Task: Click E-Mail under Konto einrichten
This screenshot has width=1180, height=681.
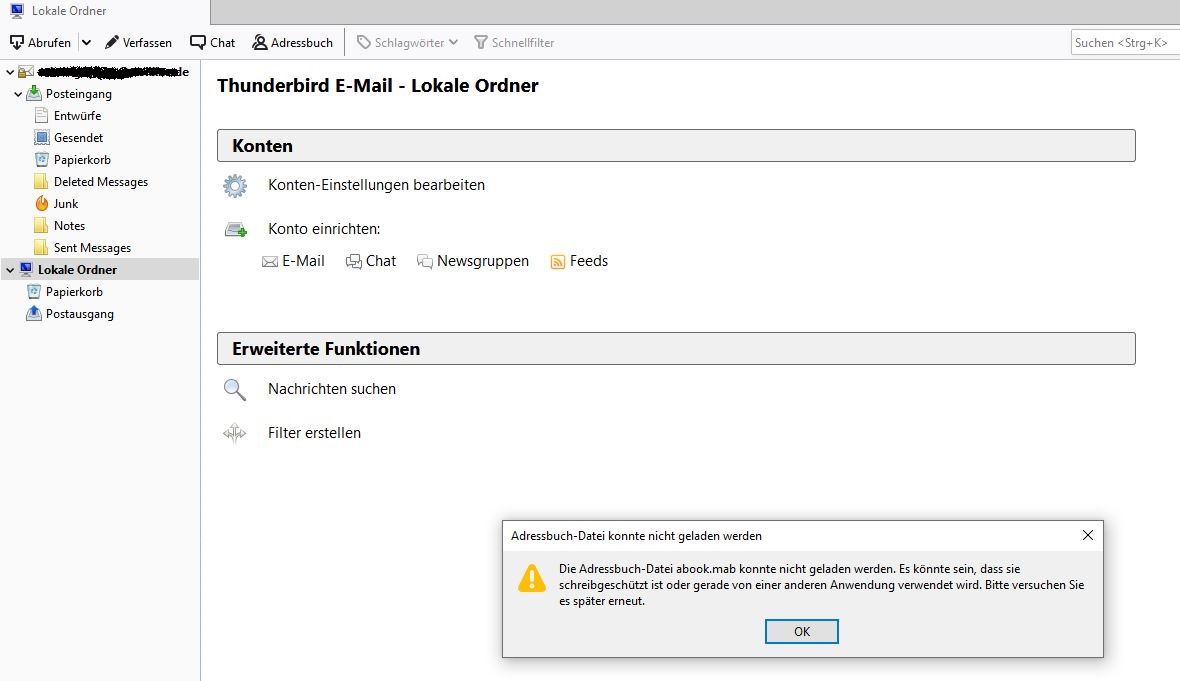Action: click(293, 261)
